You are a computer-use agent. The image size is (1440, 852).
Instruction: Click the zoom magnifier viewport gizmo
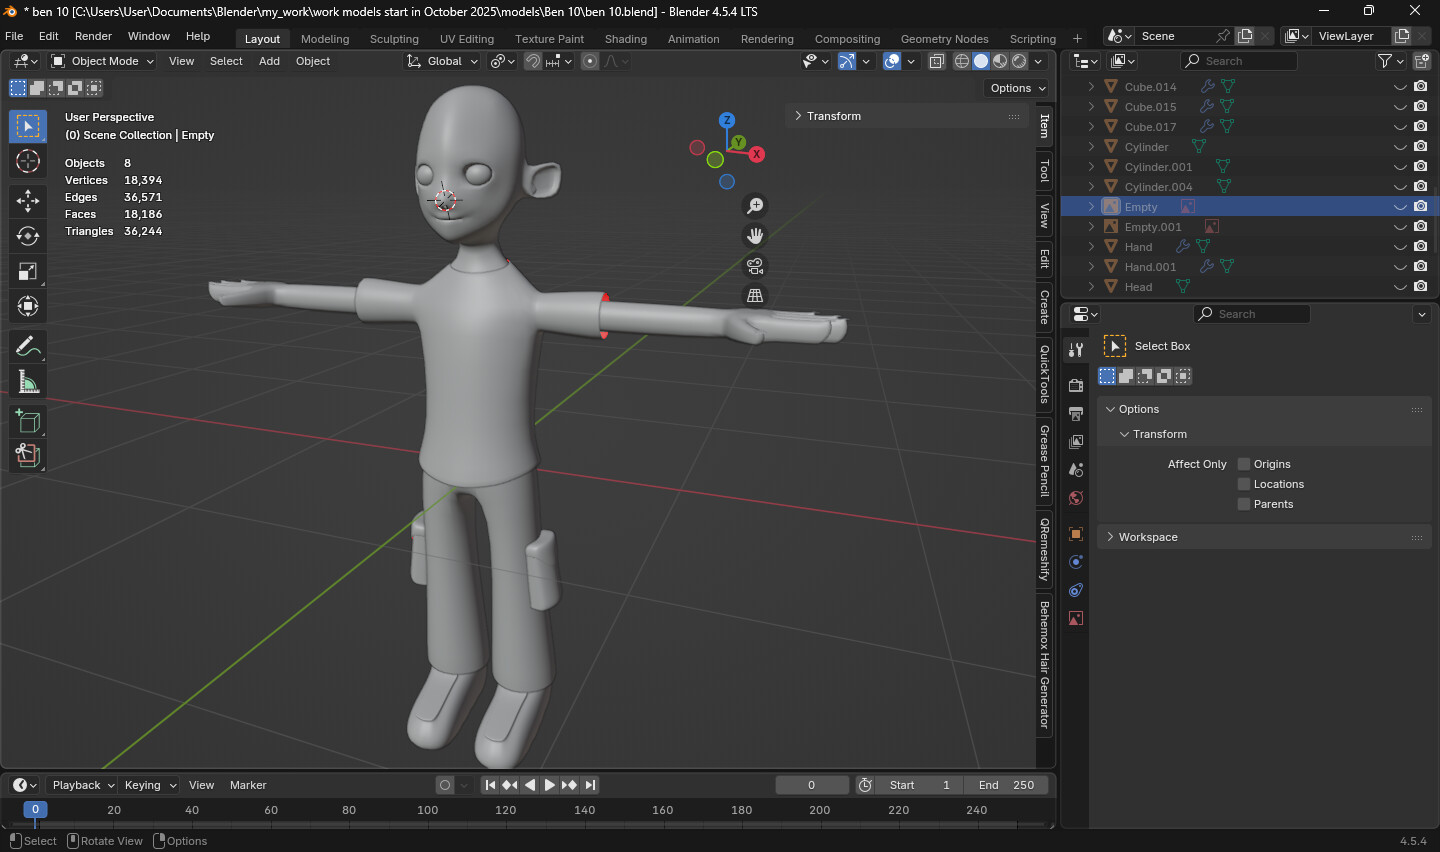coord(755,206)
